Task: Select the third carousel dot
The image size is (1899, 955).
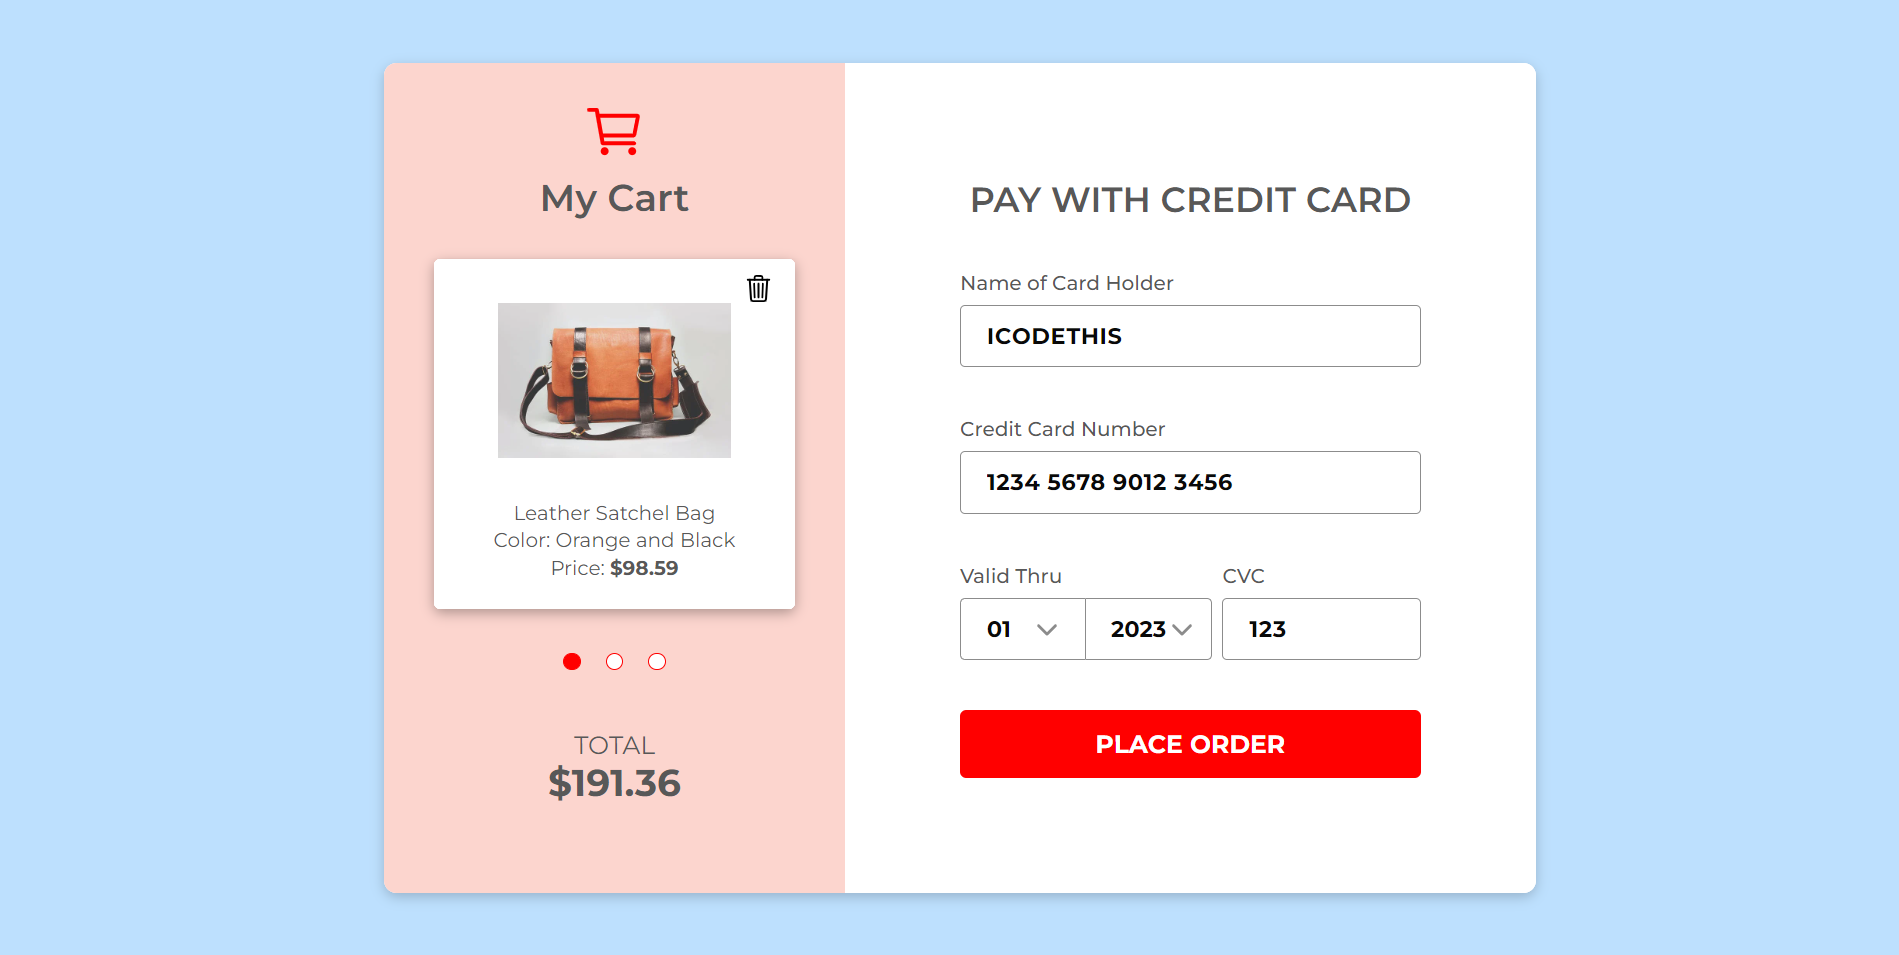Action: point(657,661)
